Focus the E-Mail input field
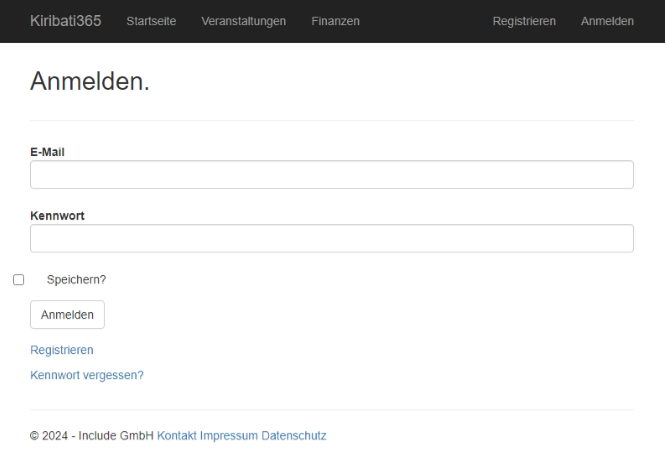Viewport: 666px width, 464px height. click(331, 175)
